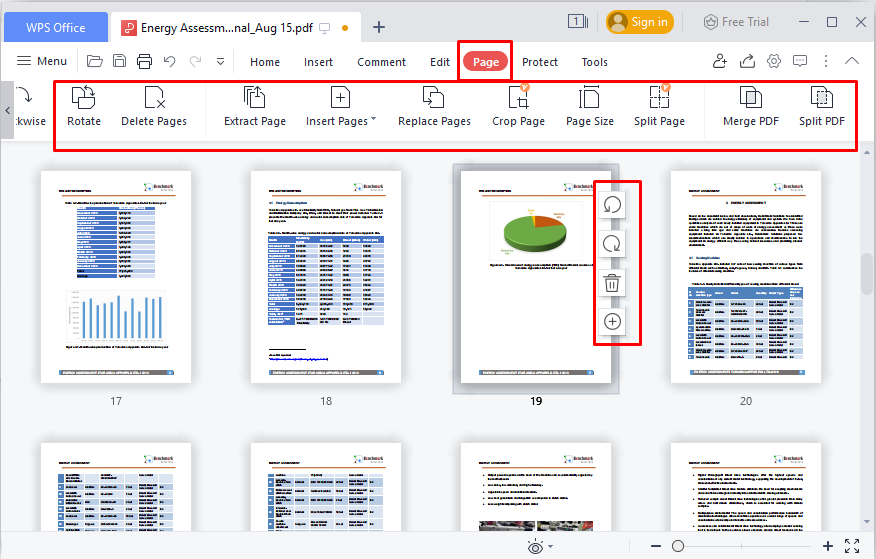This screenshot has width=876, height=559.
Task: Click the thumbnail zoom slider handle
Action: 678,546
